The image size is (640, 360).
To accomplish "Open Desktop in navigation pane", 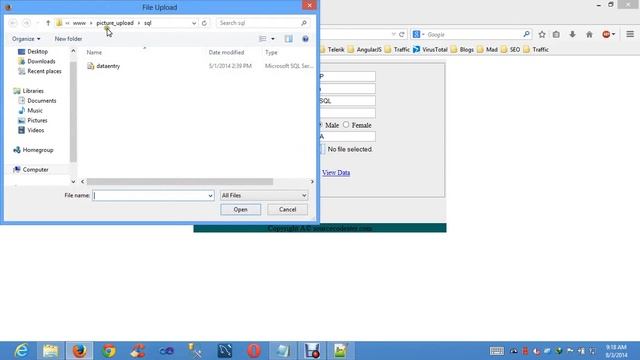I will pos(38,51).
